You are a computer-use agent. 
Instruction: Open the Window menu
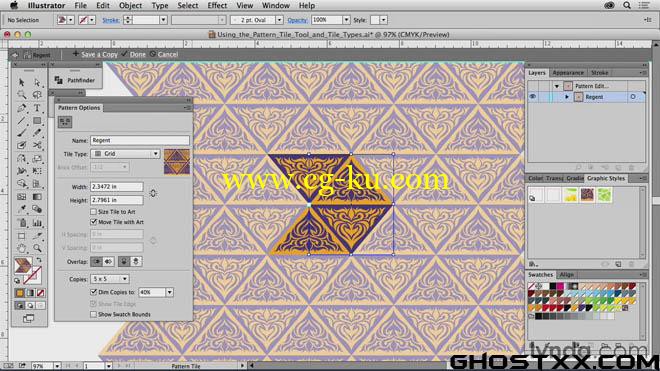coord(276,5)
